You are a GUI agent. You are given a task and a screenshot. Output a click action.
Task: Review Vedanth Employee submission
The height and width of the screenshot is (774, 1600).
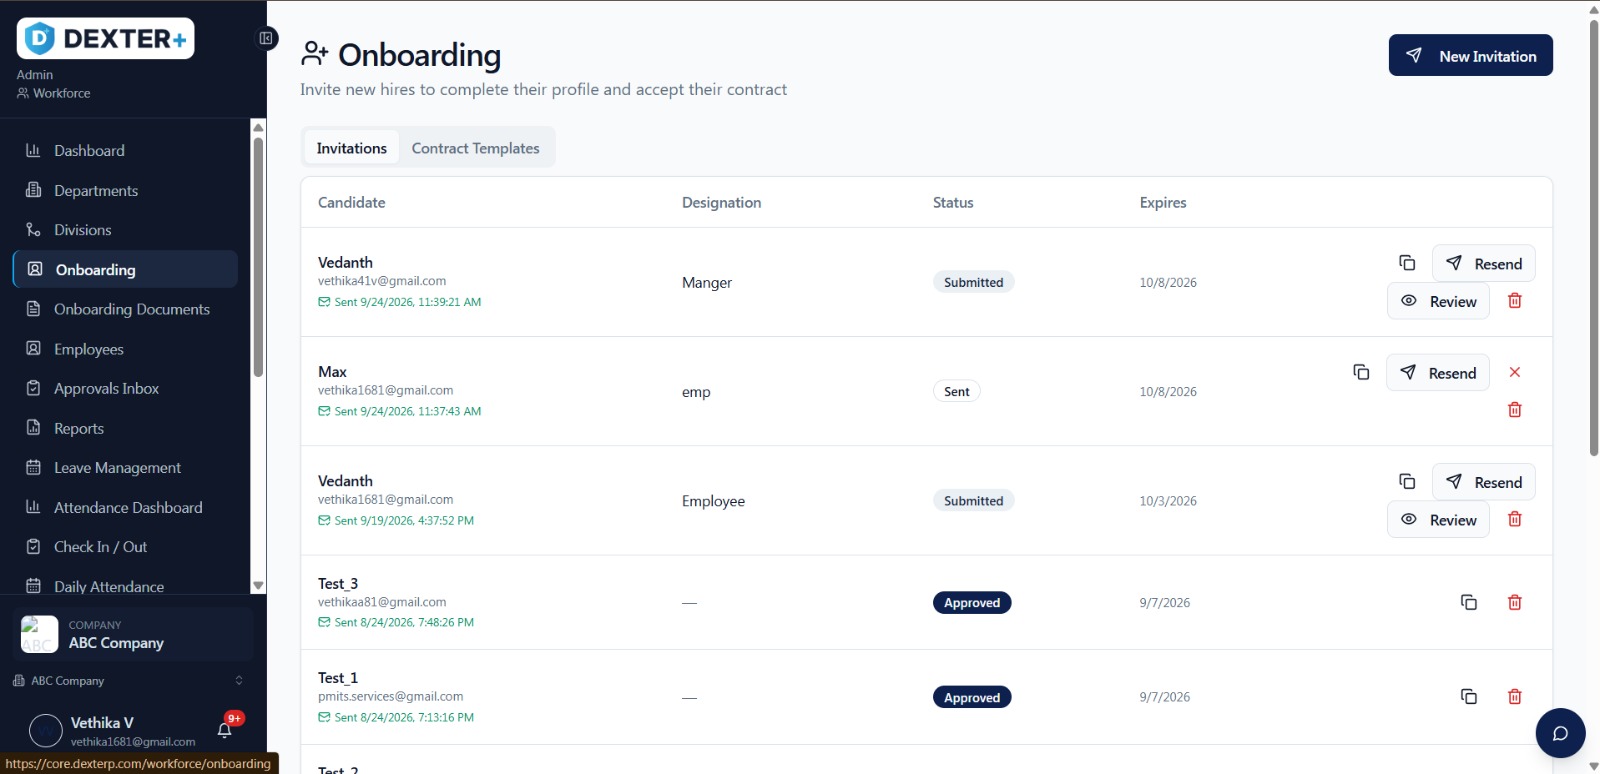1438,520
